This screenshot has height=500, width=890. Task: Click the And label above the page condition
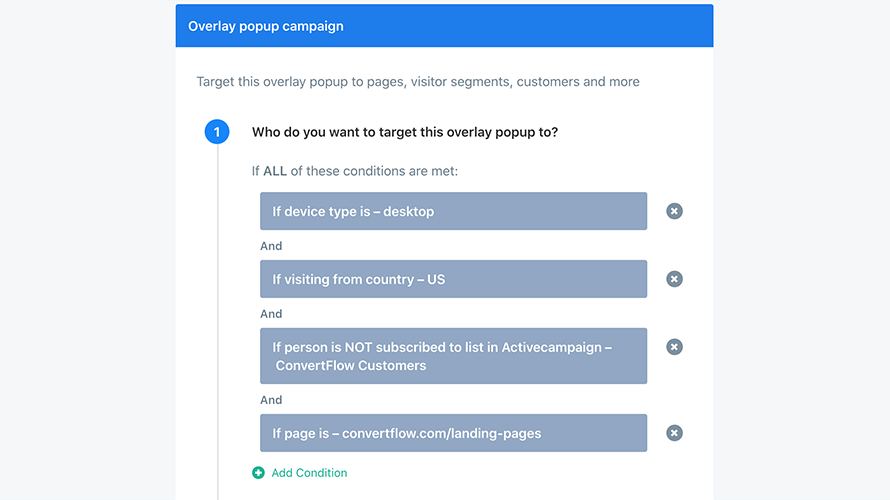coord(271,400)
